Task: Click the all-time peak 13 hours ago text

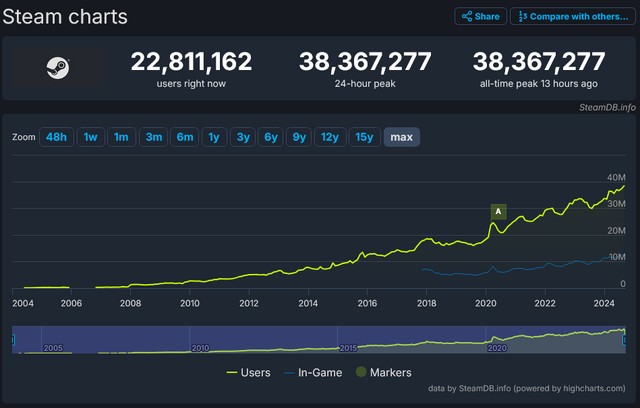Action: point(538,84)
